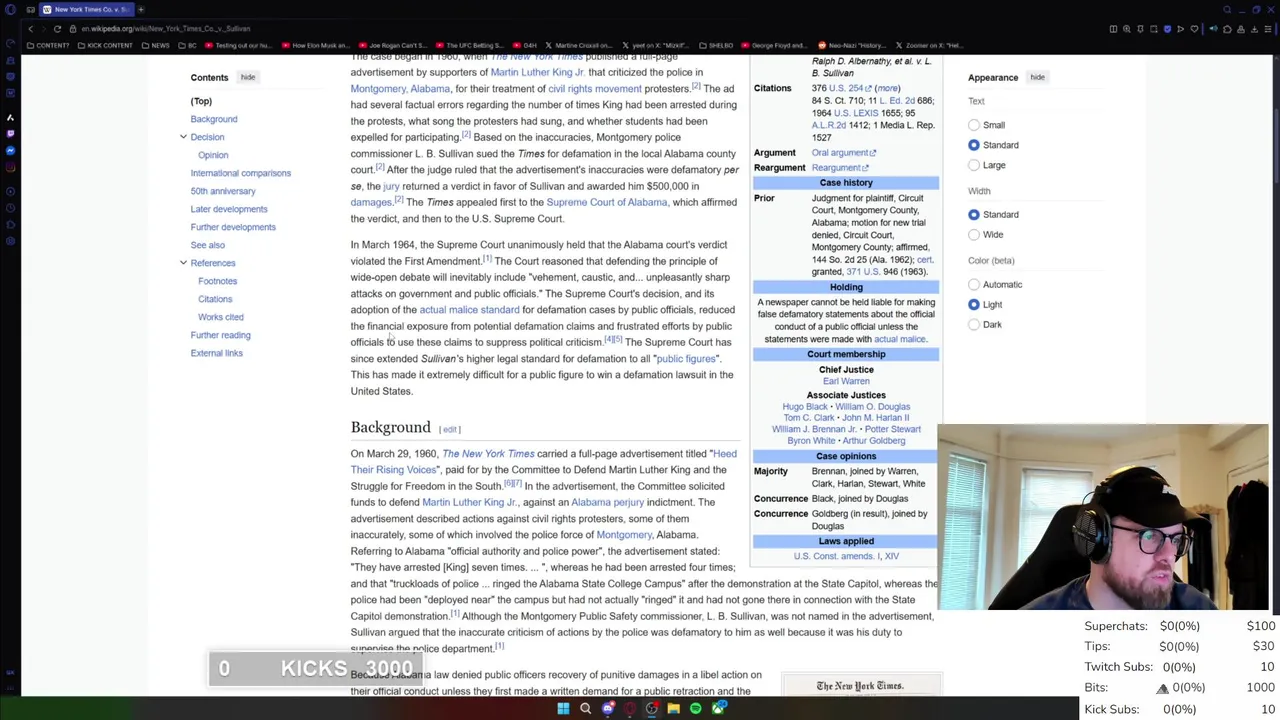
Task: Go to External links in Contents
Action: click(217, 353)
